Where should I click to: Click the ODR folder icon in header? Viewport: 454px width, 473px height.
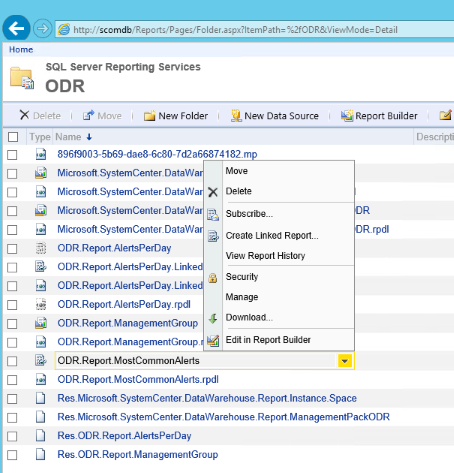pyautogui.click(x=22, y=78)
